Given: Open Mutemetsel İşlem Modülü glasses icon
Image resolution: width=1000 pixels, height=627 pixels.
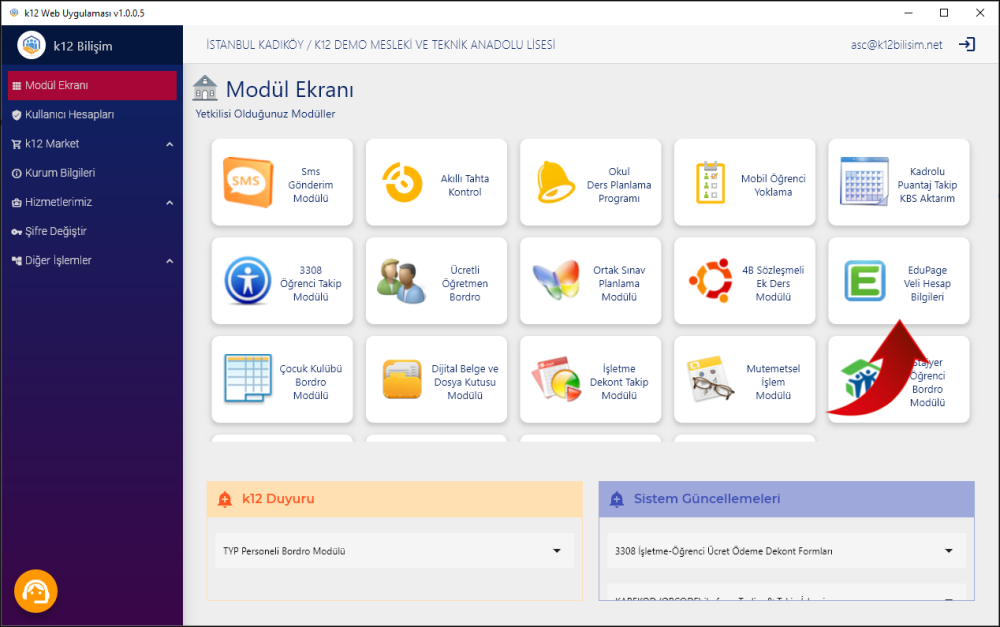Looking at the screenshot, I should (x=710, y=379).
